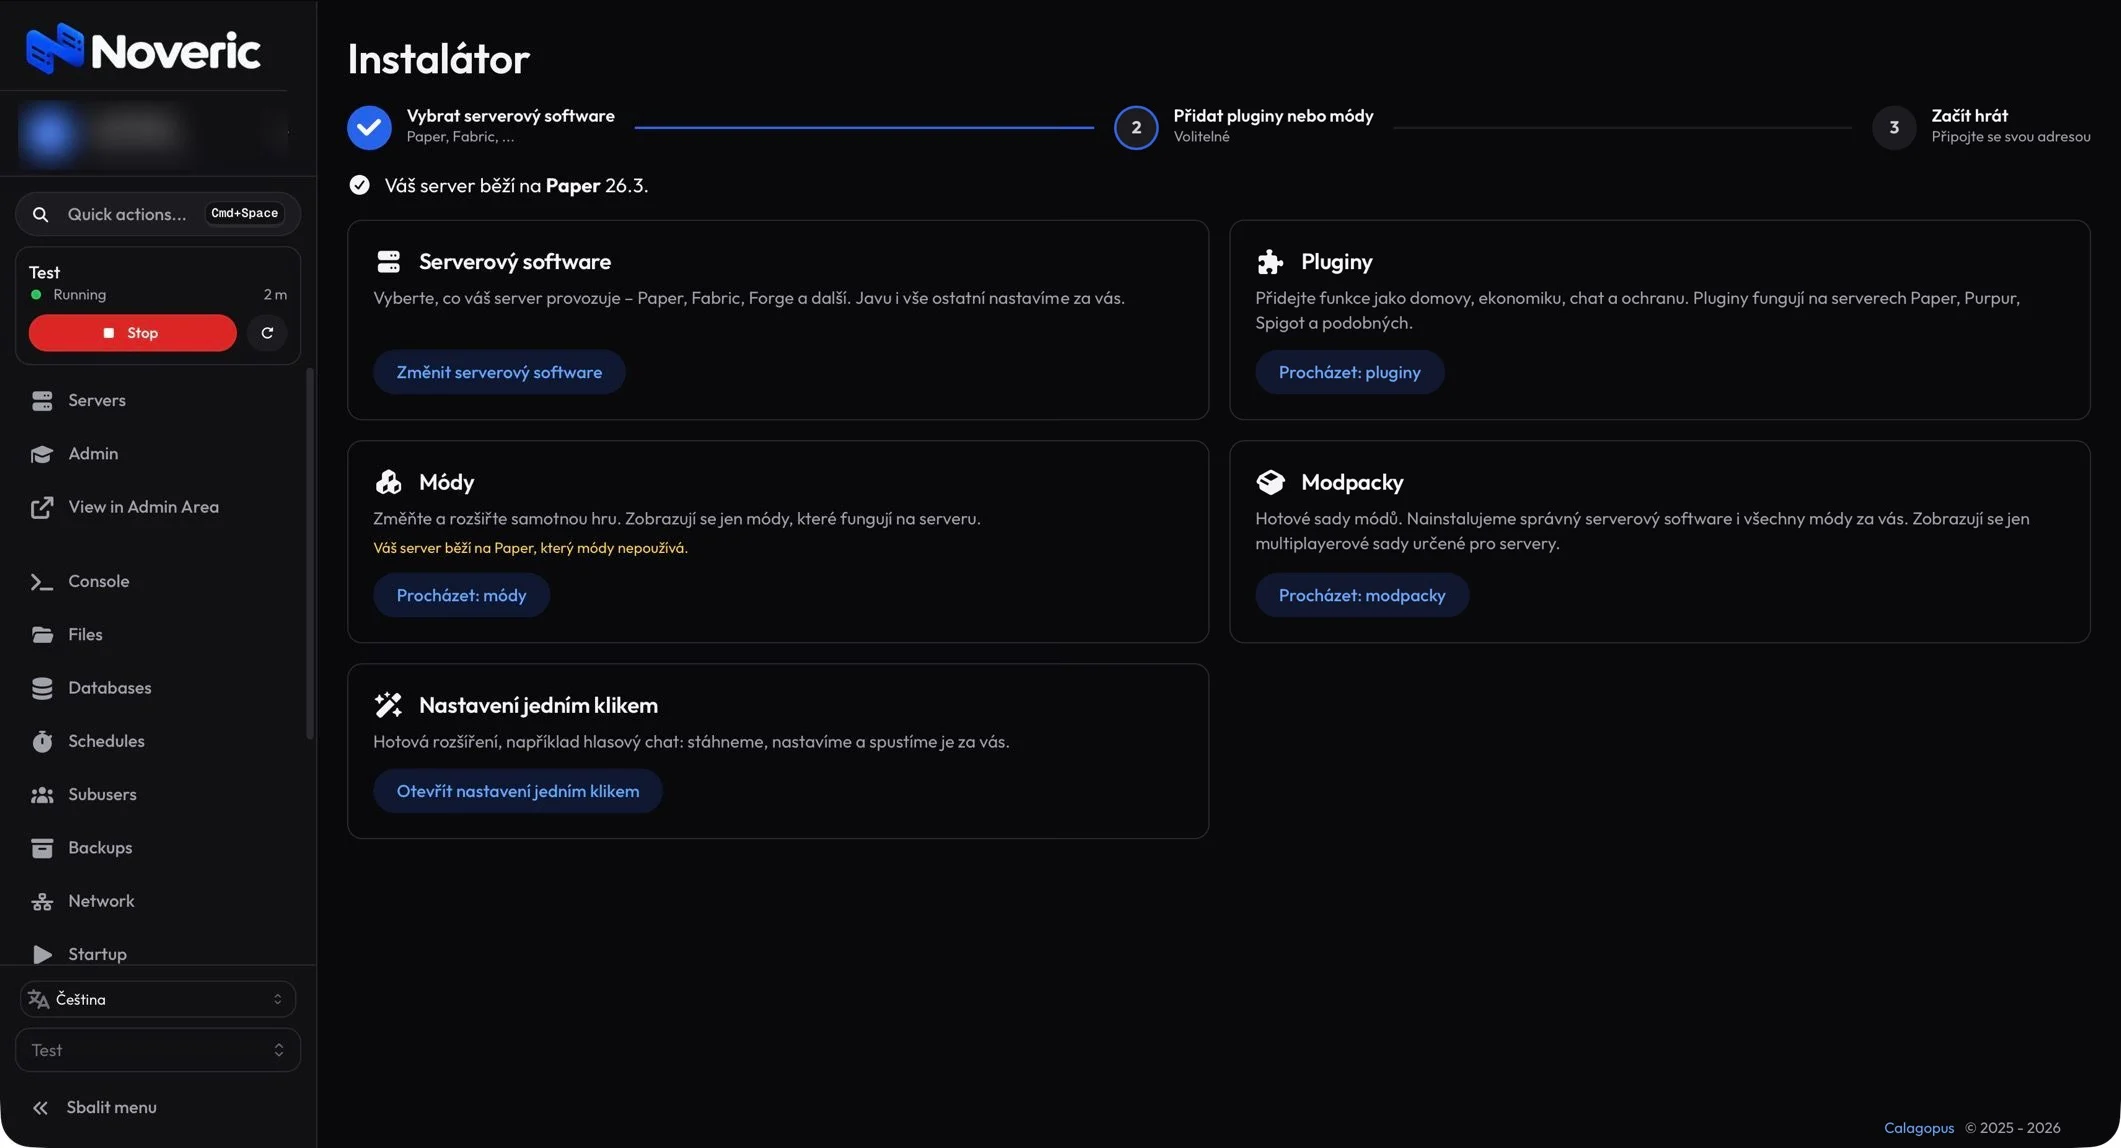Click the Console prompt icon
The width and height of the screenshot is (2121, 1148).
tap(42, 582)
